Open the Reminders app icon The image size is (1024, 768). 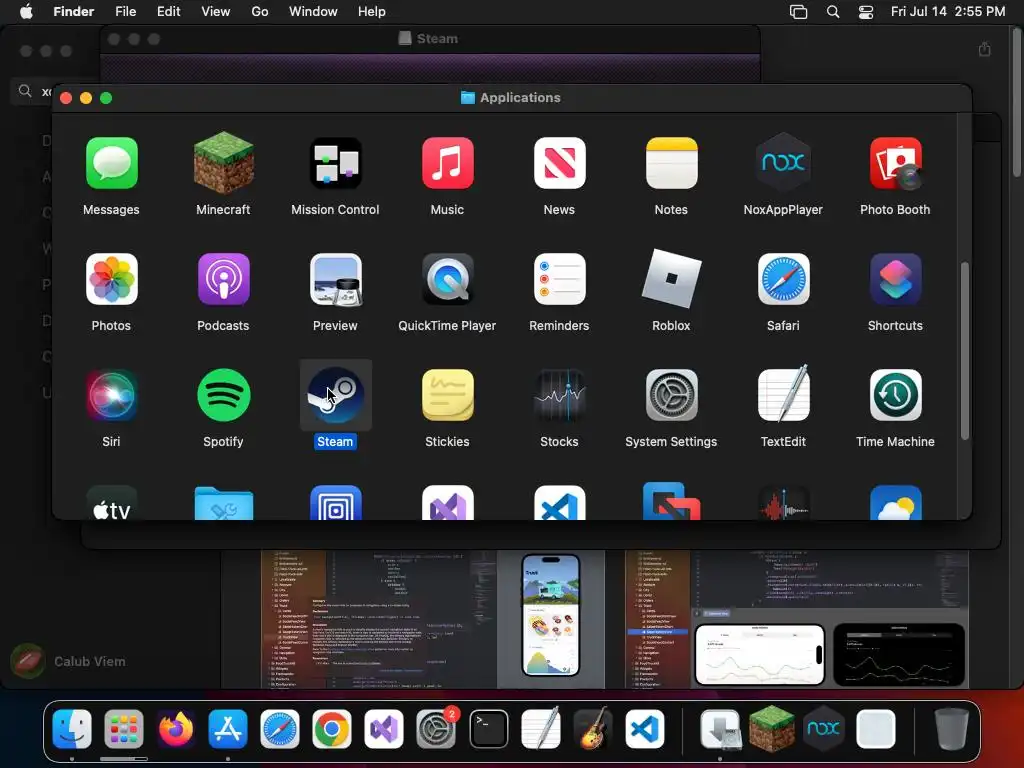(559, 280)
